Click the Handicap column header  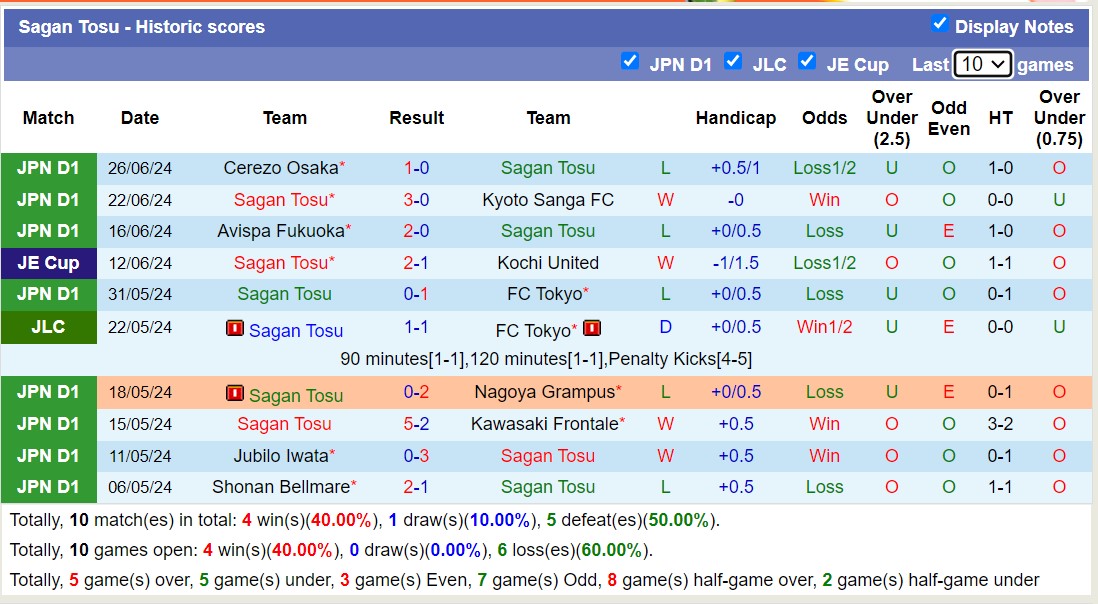(736, 118)
